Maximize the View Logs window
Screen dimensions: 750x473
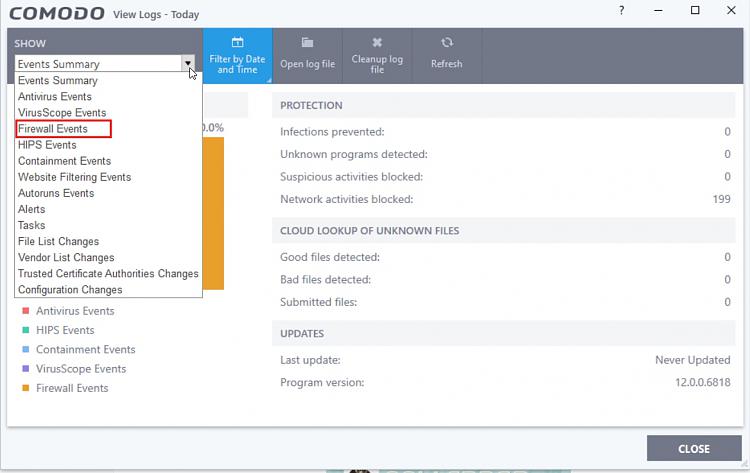point(695,10)
